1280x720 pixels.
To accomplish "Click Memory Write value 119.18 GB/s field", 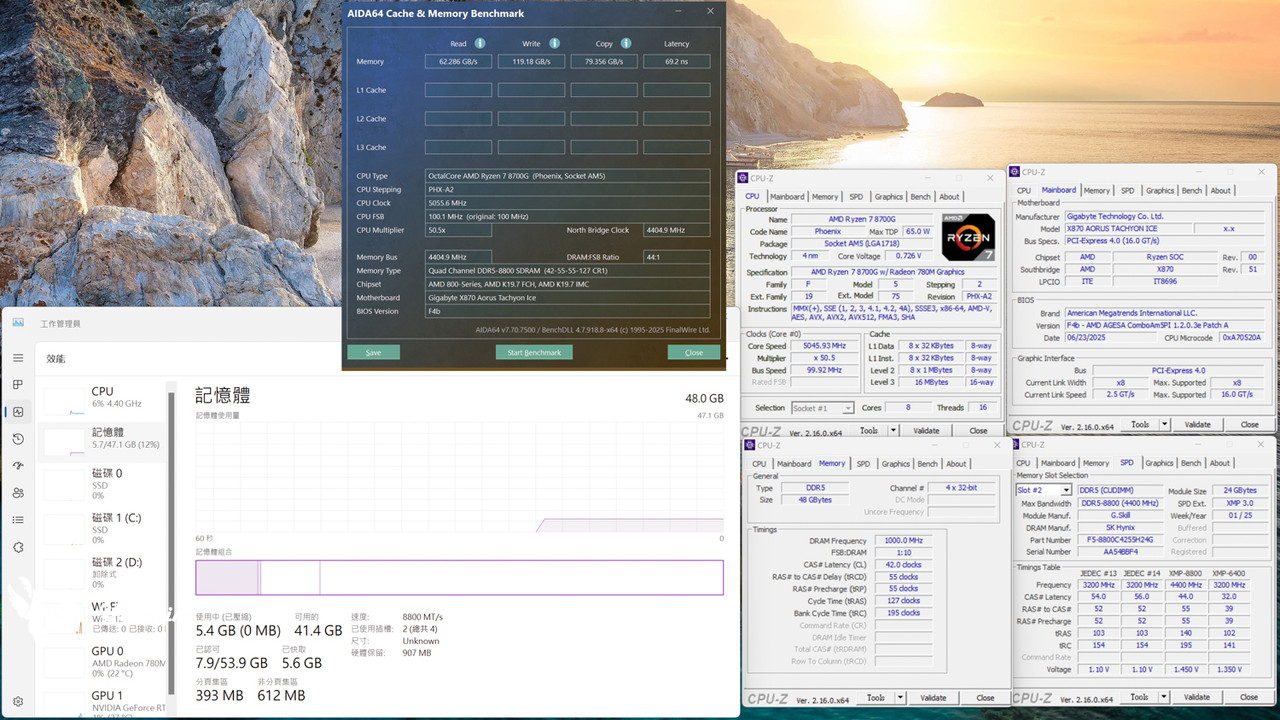I will [x=531, y=61].
